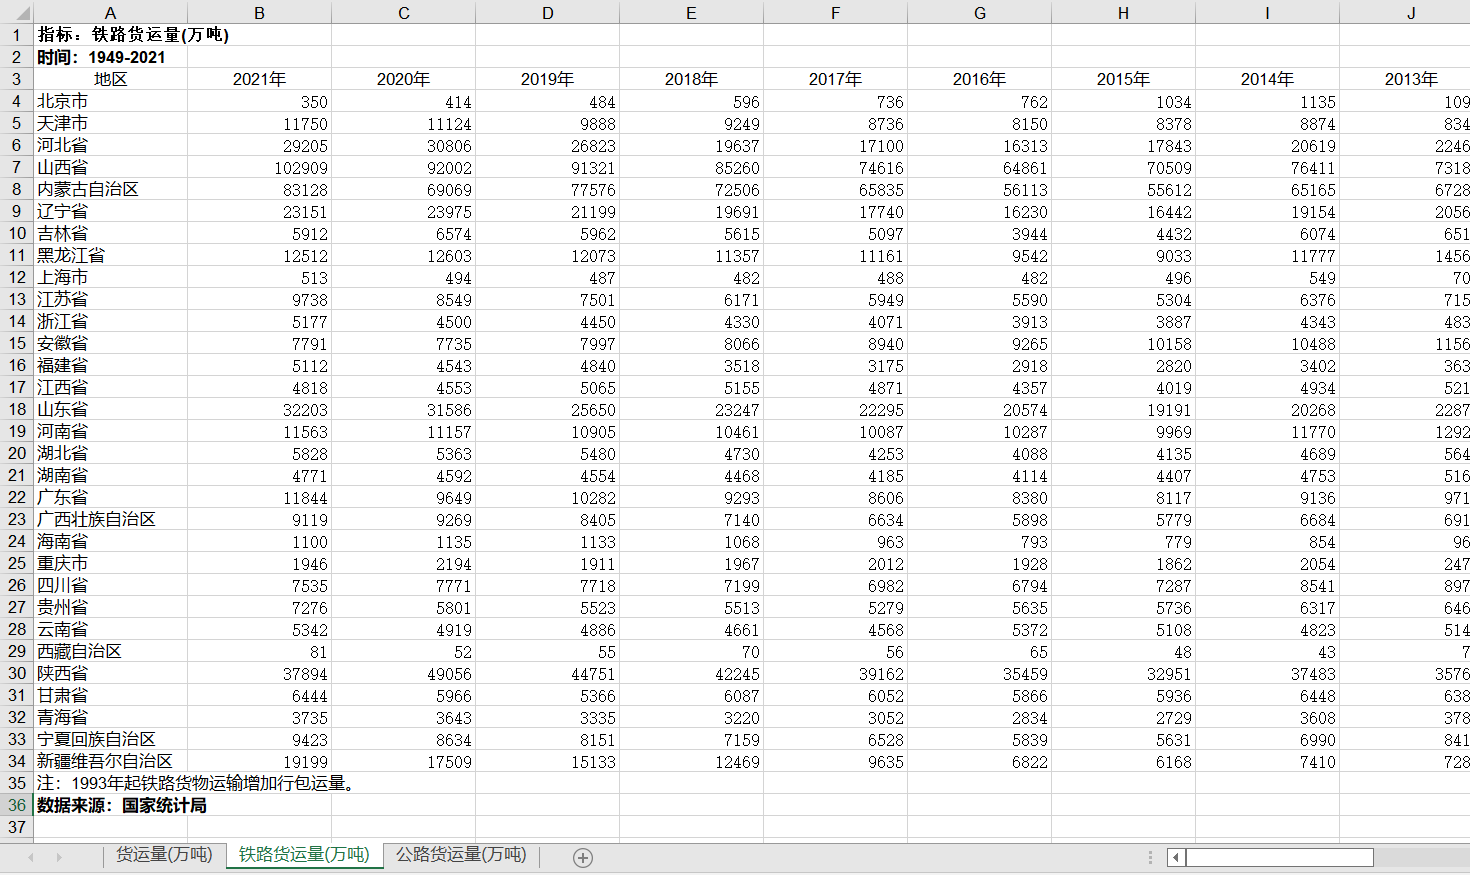This screenshot has height=875, width=1470.
Task: Click the '2015年' header cell
Action: point(1123,79)
